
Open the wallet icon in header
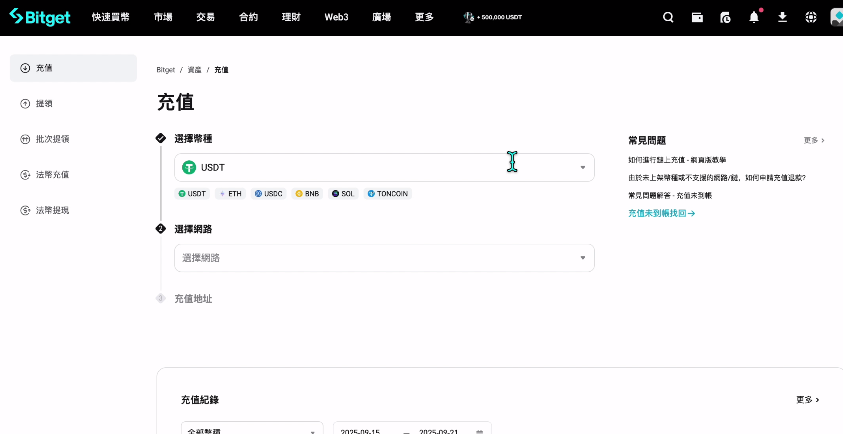click(697, 17)
